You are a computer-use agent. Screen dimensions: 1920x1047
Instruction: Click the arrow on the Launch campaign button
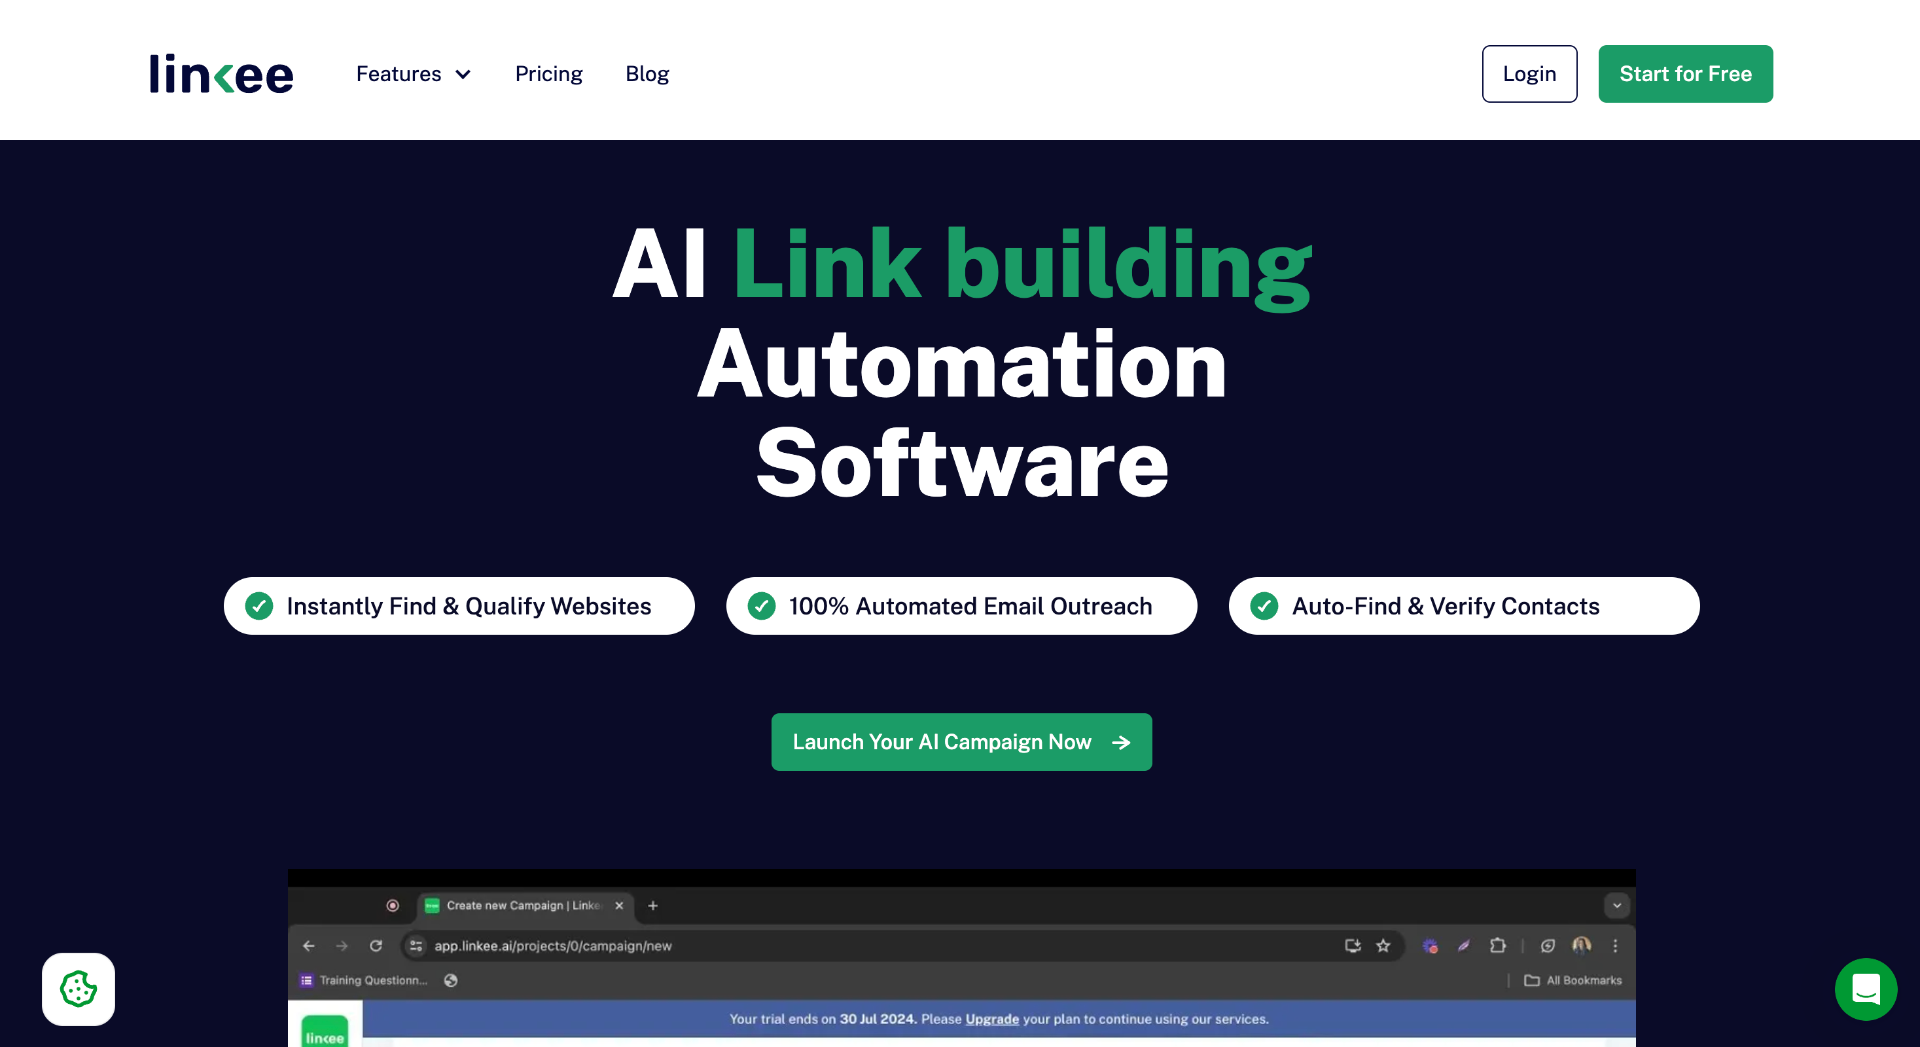pyautogui.click(x=1121, y=742)
